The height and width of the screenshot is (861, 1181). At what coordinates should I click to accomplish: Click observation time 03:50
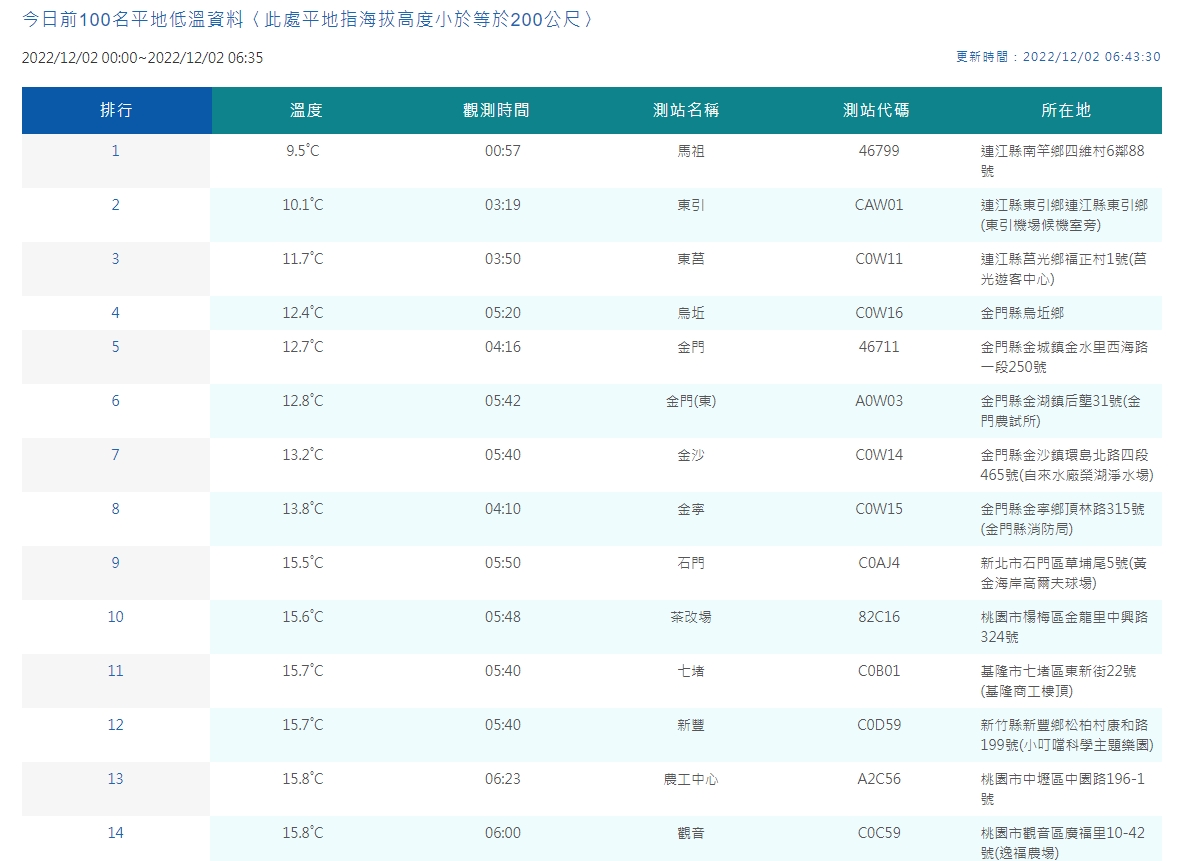click(x=502, y=259)
